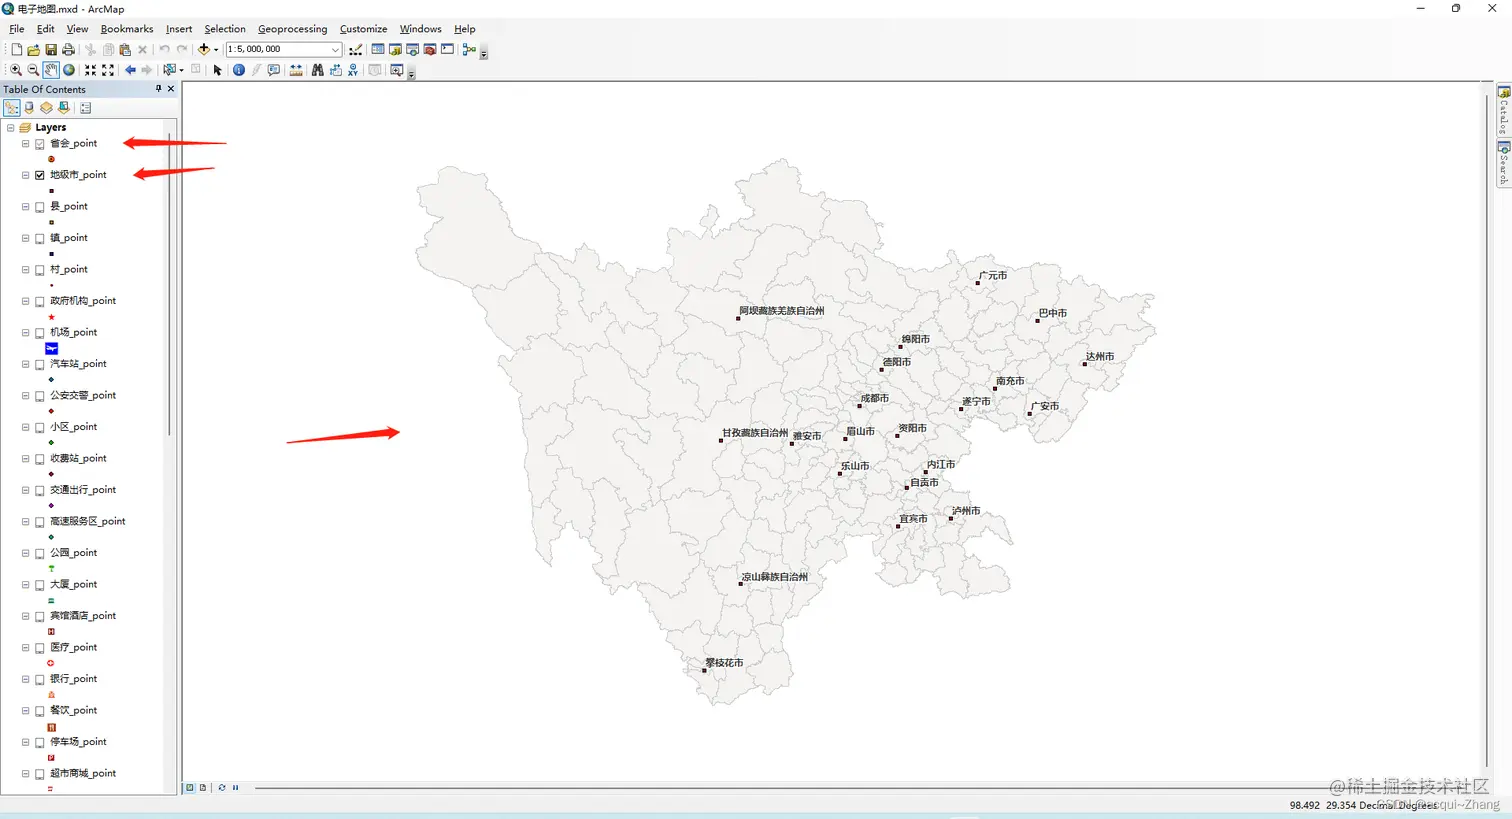Turn on 村_point layer

pos(40,270)
